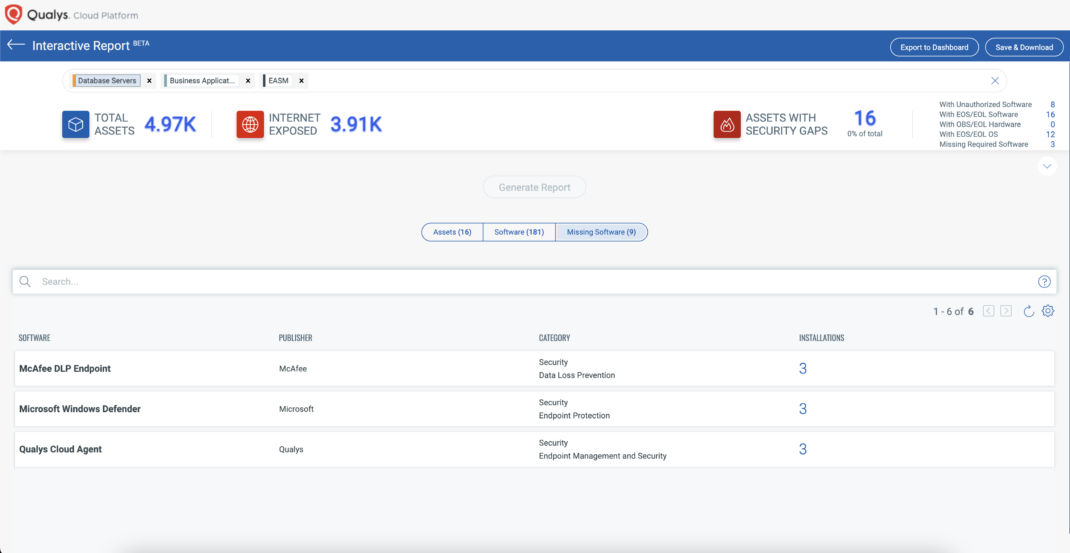The width and height of the screenshot is (1070, 553).
Task: Click Missing Required Software row
Action: click(997, 145)
